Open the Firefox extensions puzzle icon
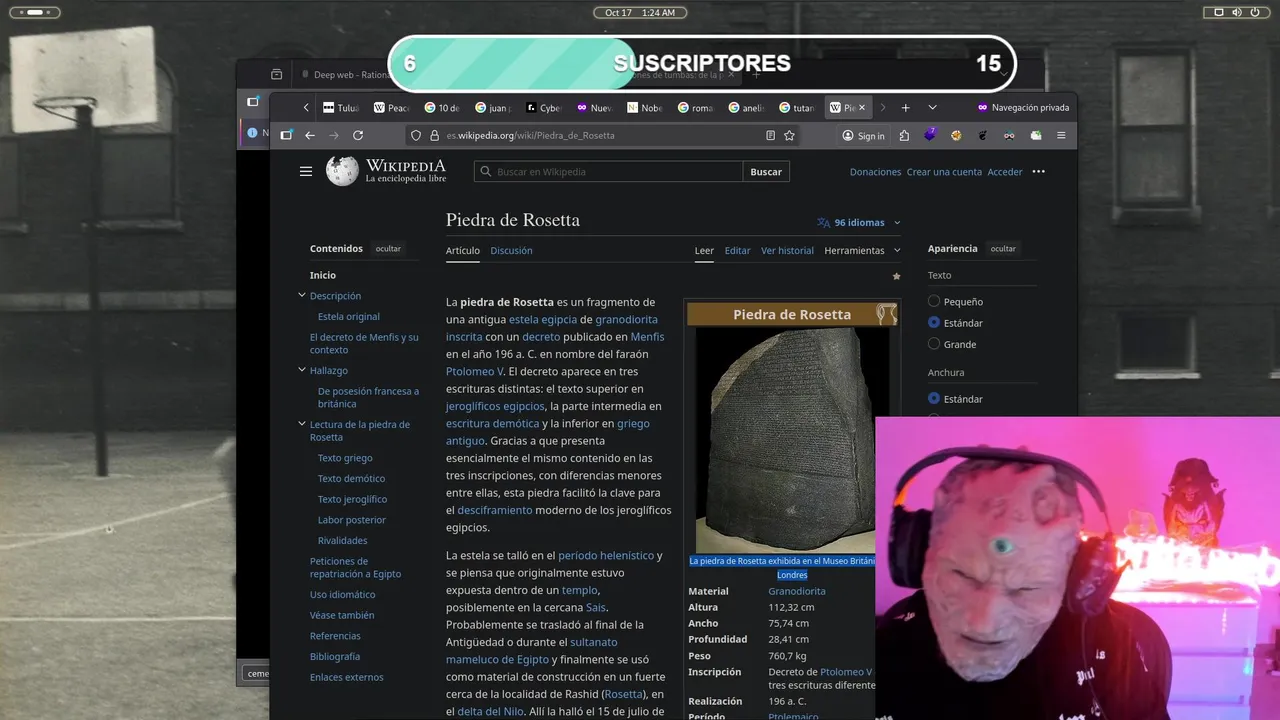Image resolution: width=1280 pixels, height=720 pixels. (x=904, y=135)
